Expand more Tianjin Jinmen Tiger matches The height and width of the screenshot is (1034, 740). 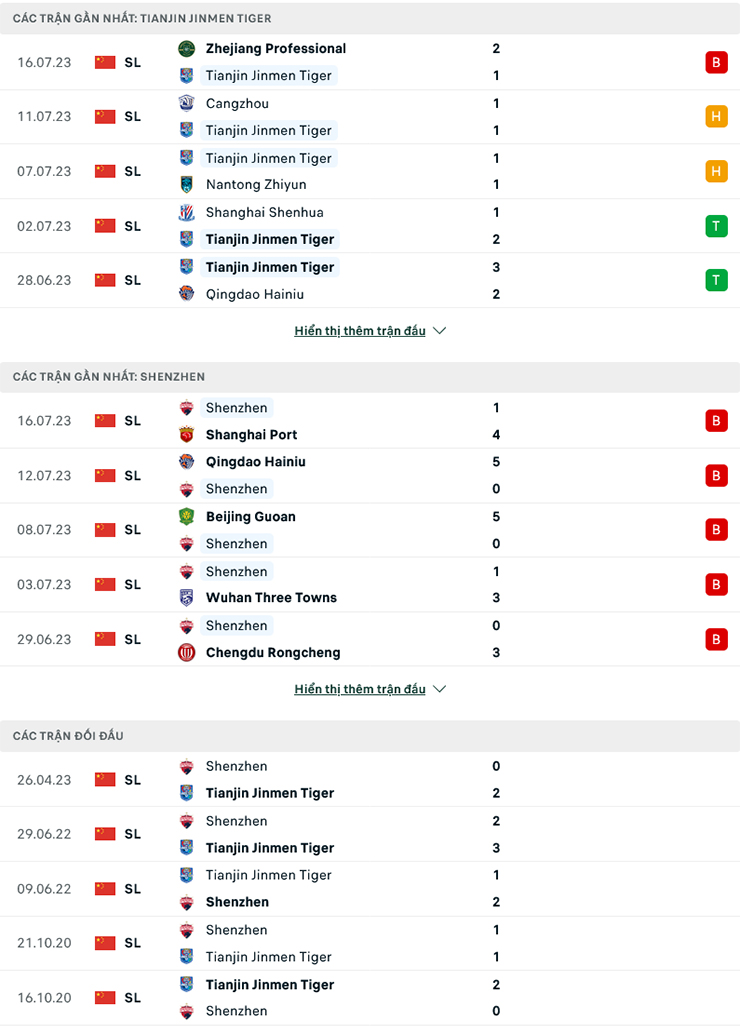[360, 330]
